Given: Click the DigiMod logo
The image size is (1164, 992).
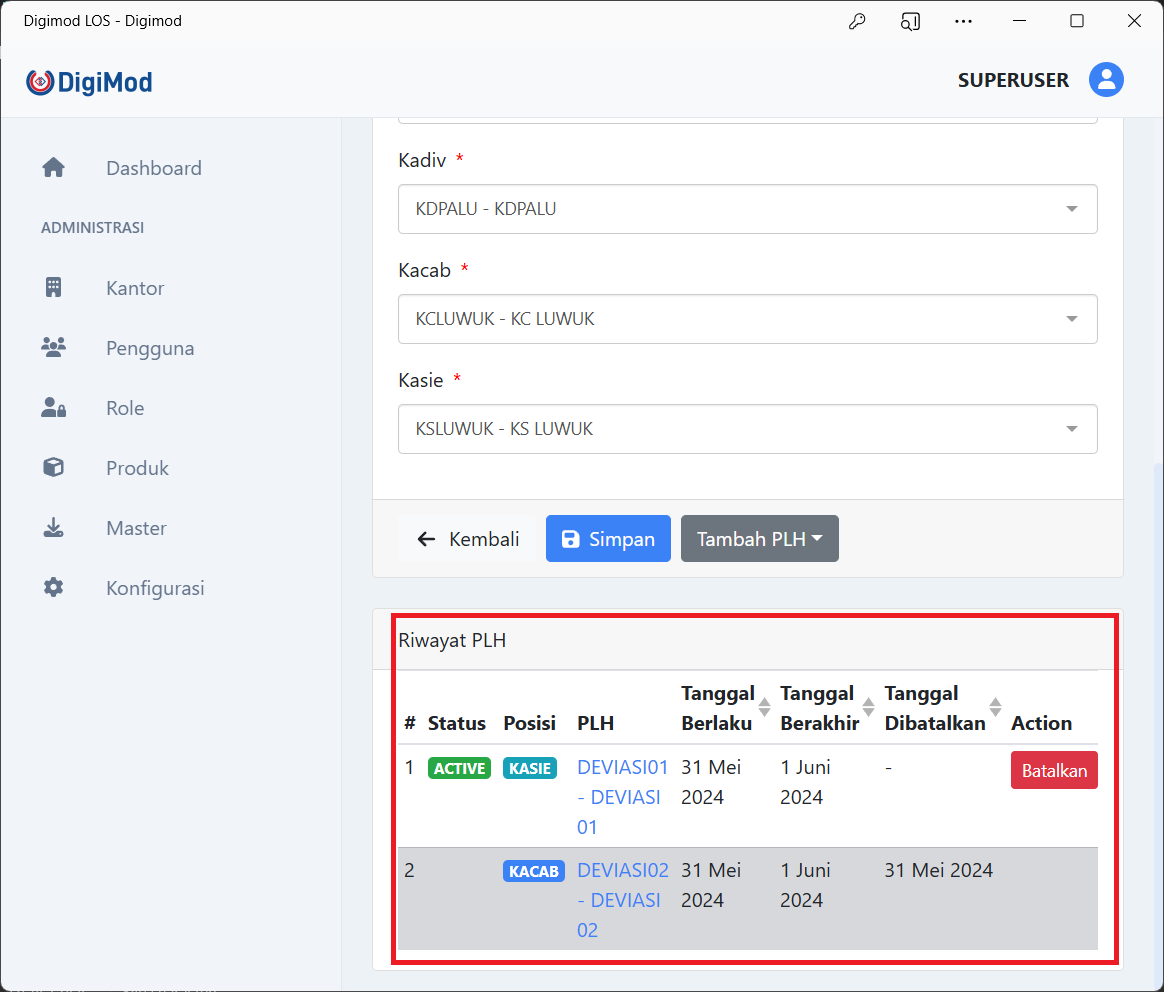Looking at the screenshot, I should click(x=89, y=82).
